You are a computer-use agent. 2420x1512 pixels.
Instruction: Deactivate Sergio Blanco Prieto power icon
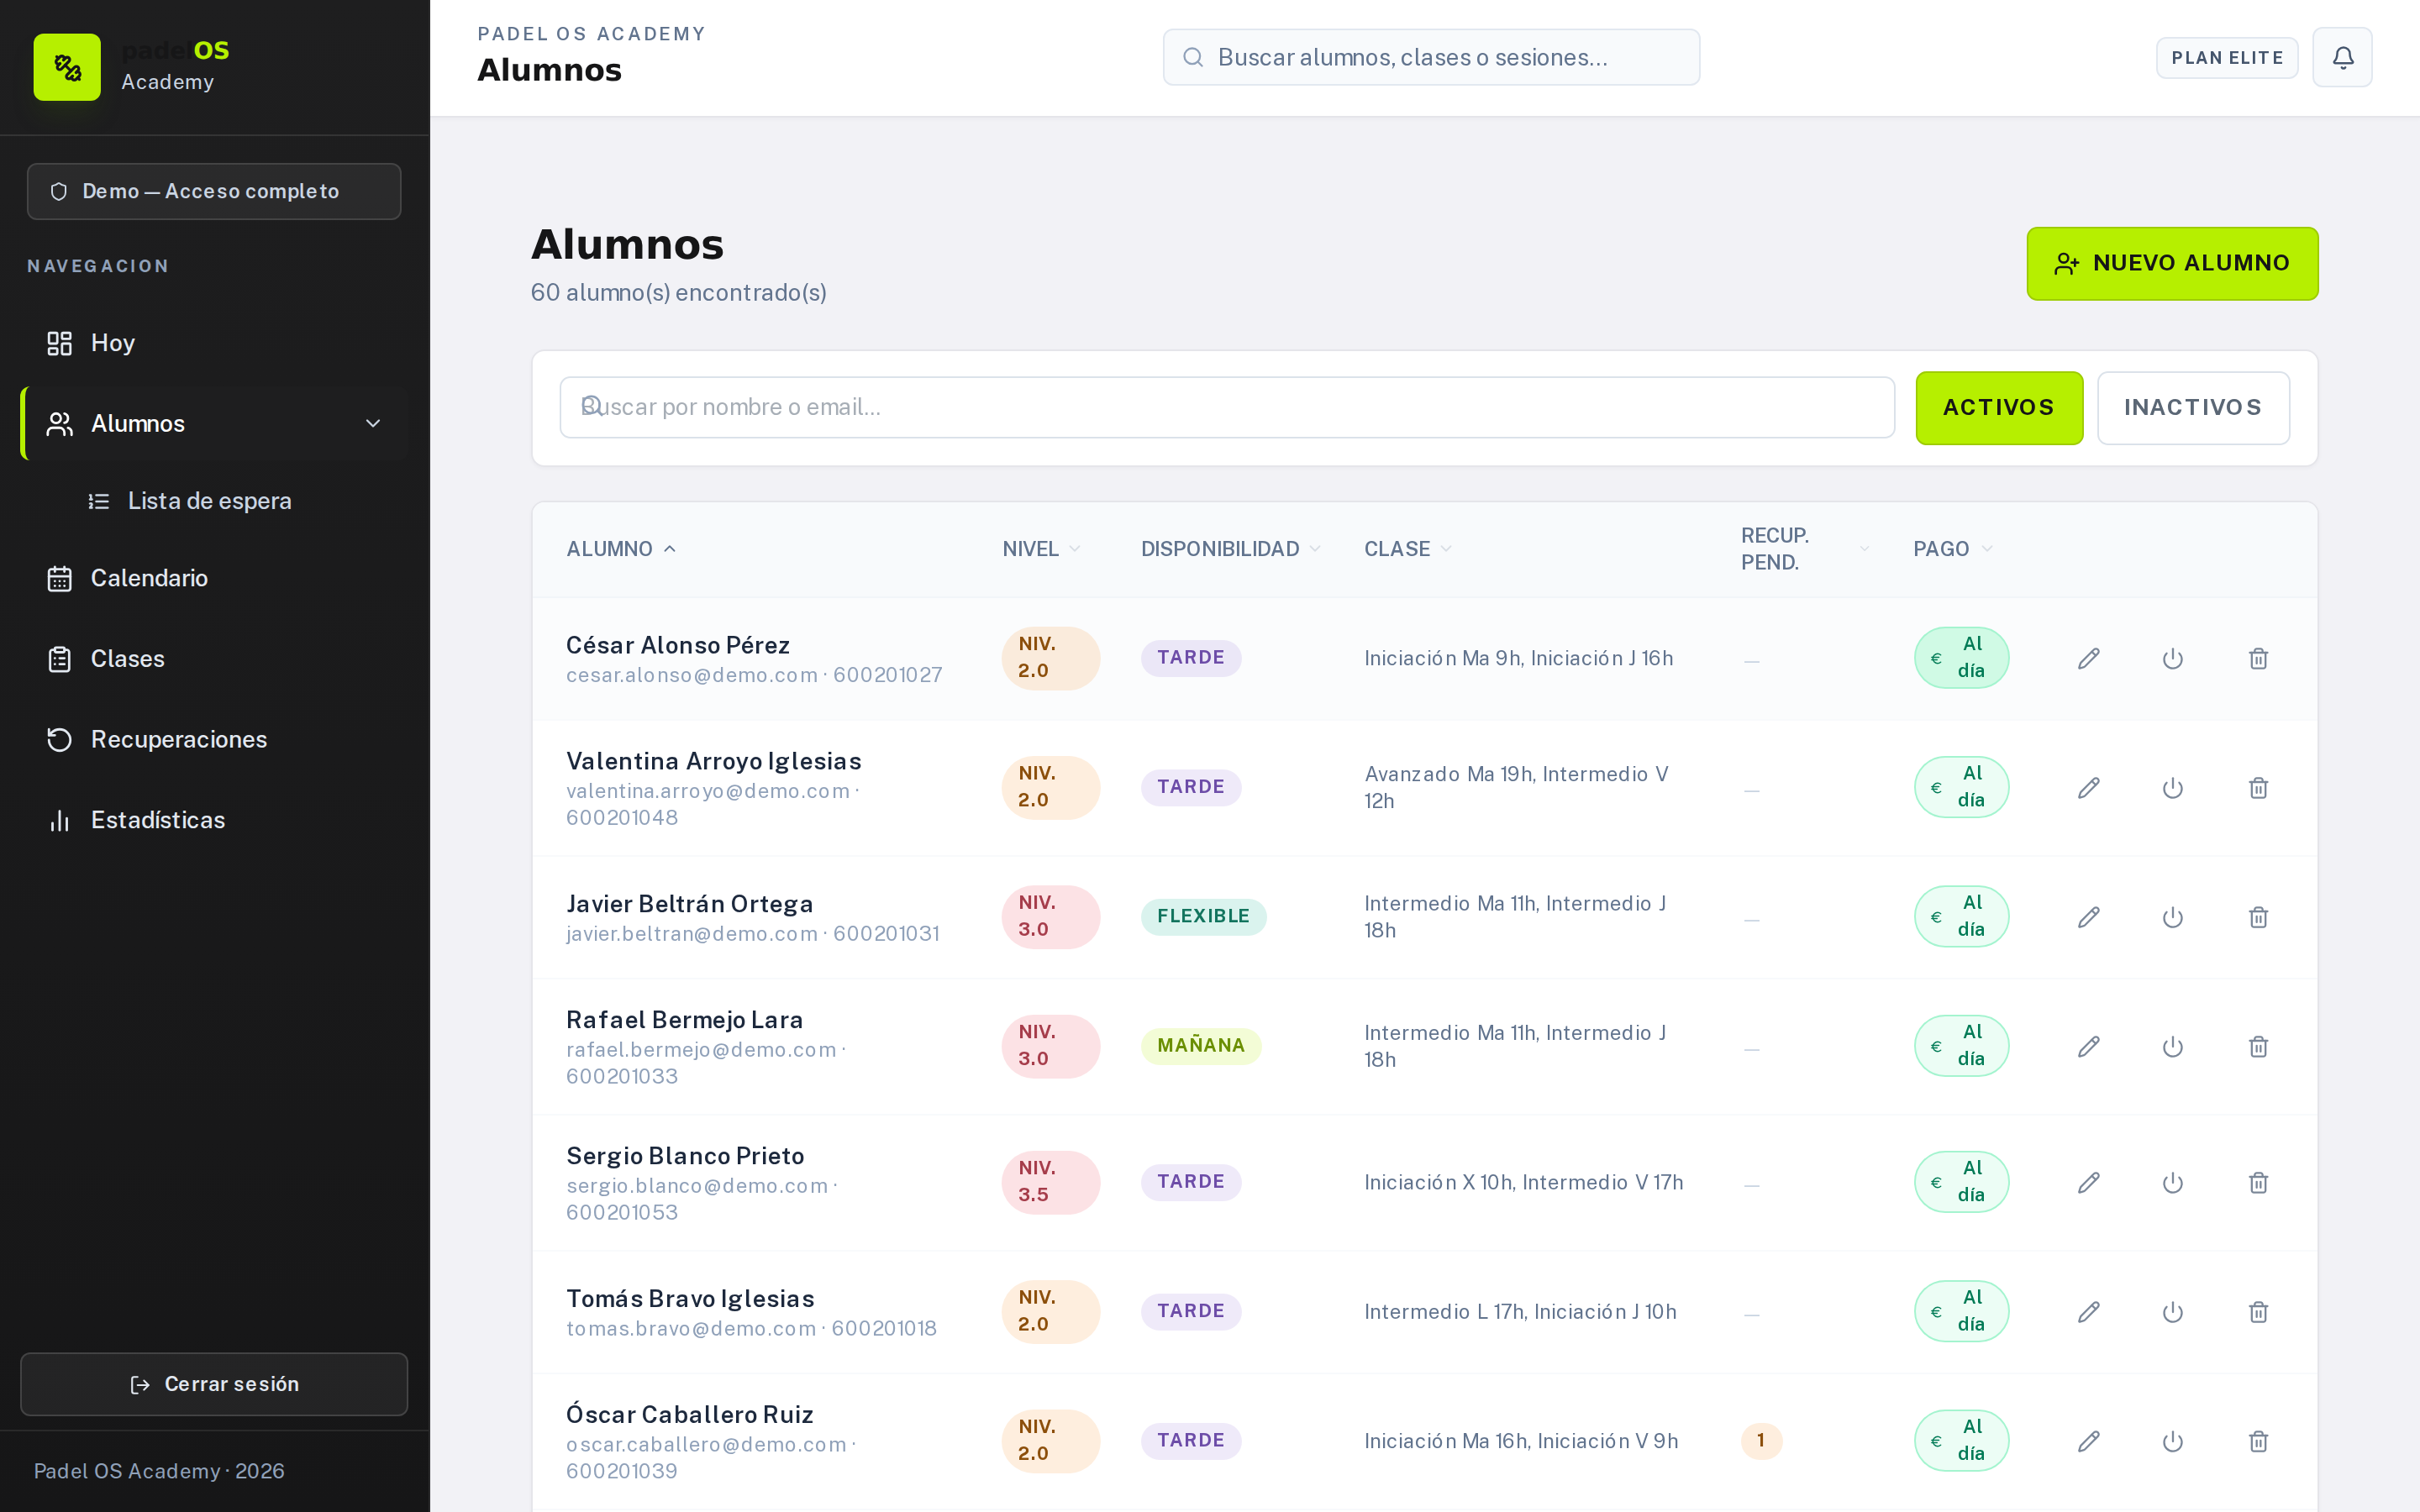pyautogui.click(x=2172, y=1182)
